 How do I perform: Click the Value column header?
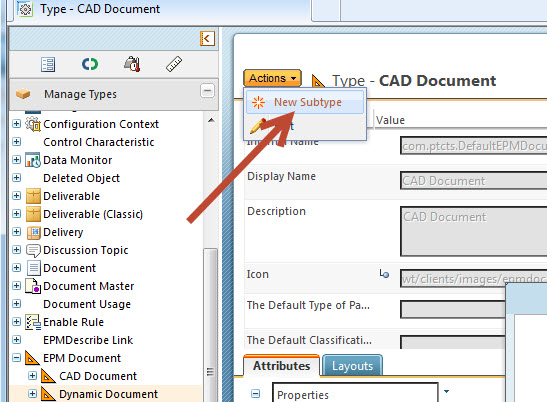(390, 120)
